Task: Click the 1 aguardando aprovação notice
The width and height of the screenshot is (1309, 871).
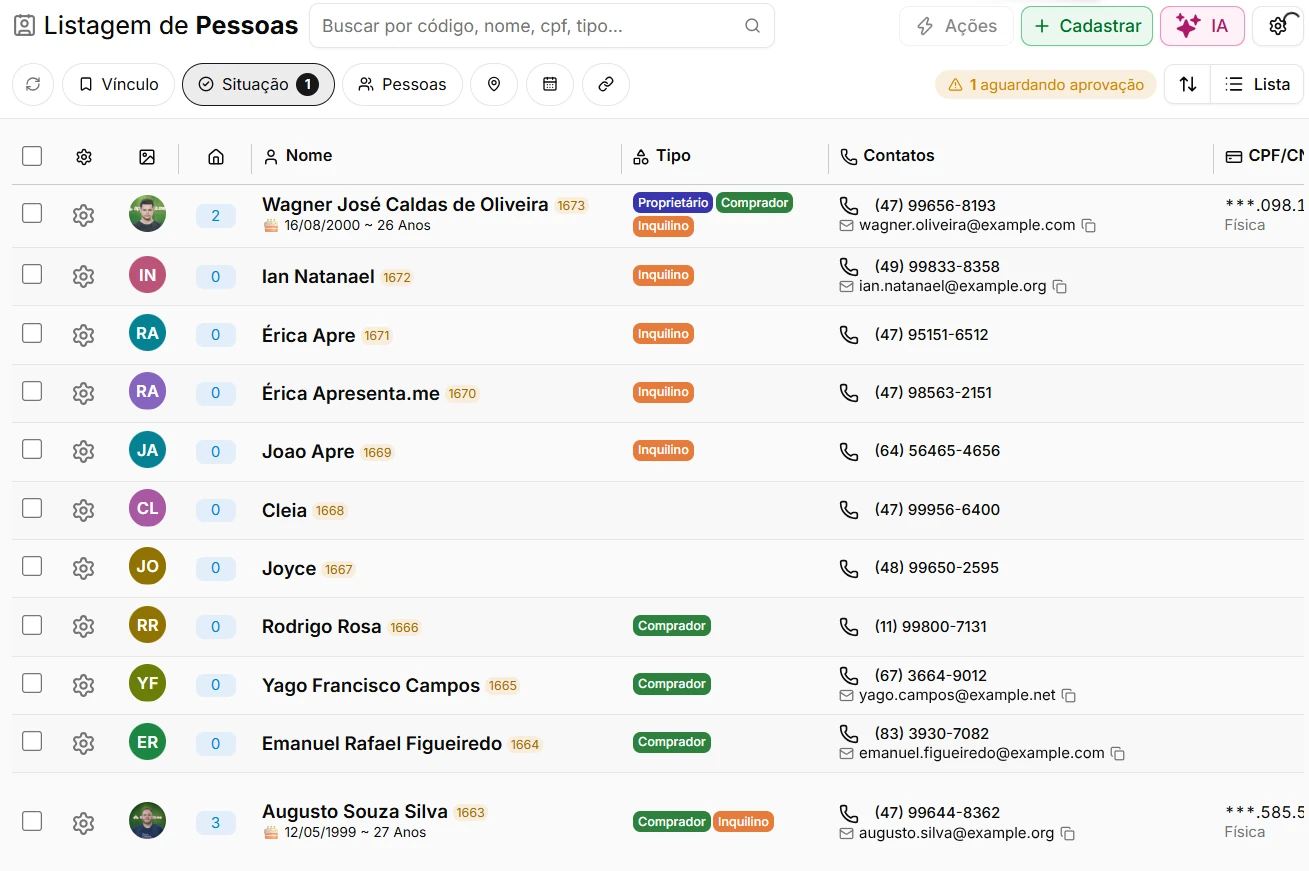Action: [1046, 85]
